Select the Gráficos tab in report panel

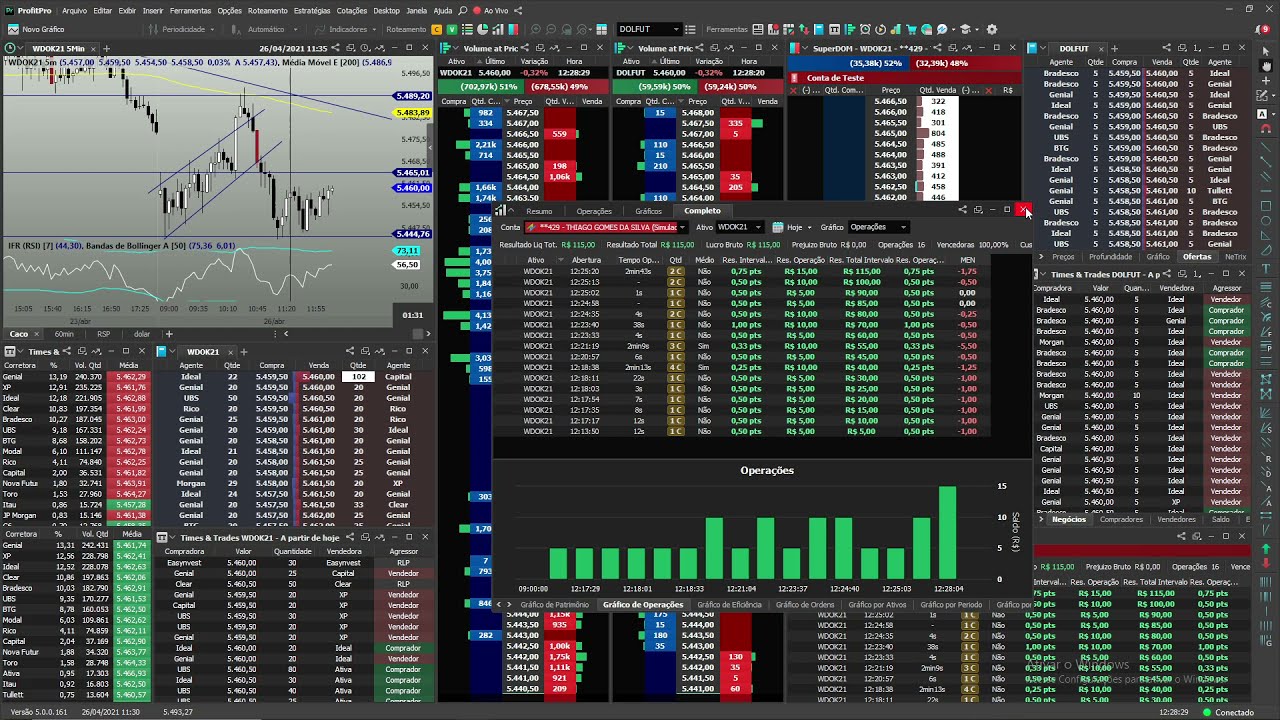(648, 211)
